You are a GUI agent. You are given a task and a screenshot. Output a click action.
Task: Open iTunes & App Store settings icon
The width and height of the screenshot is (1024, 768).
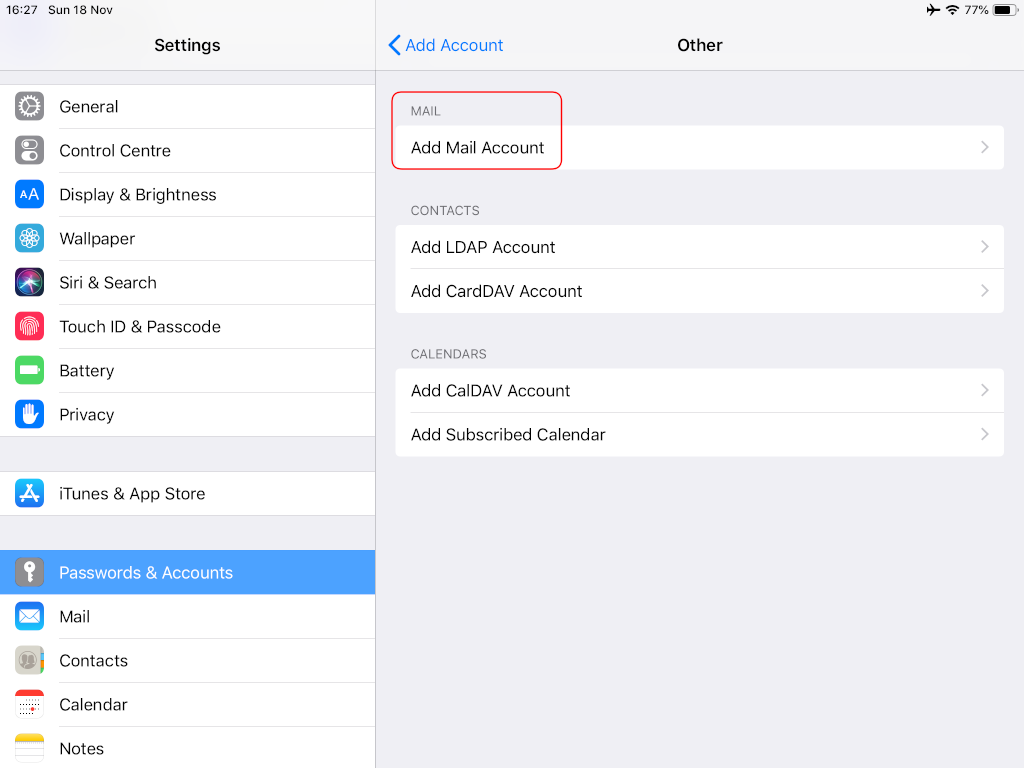point(29,493)
